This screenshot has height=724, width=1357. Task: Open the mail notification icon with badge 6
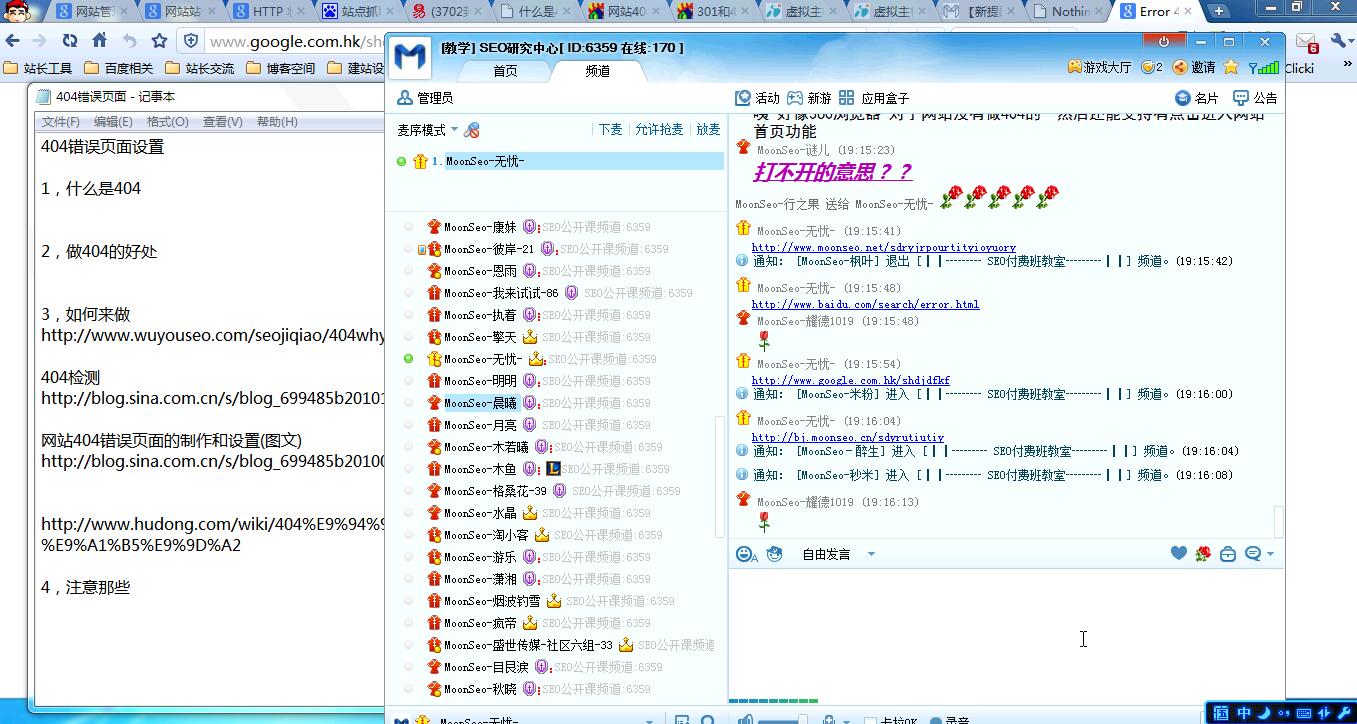pos(1306,42)
